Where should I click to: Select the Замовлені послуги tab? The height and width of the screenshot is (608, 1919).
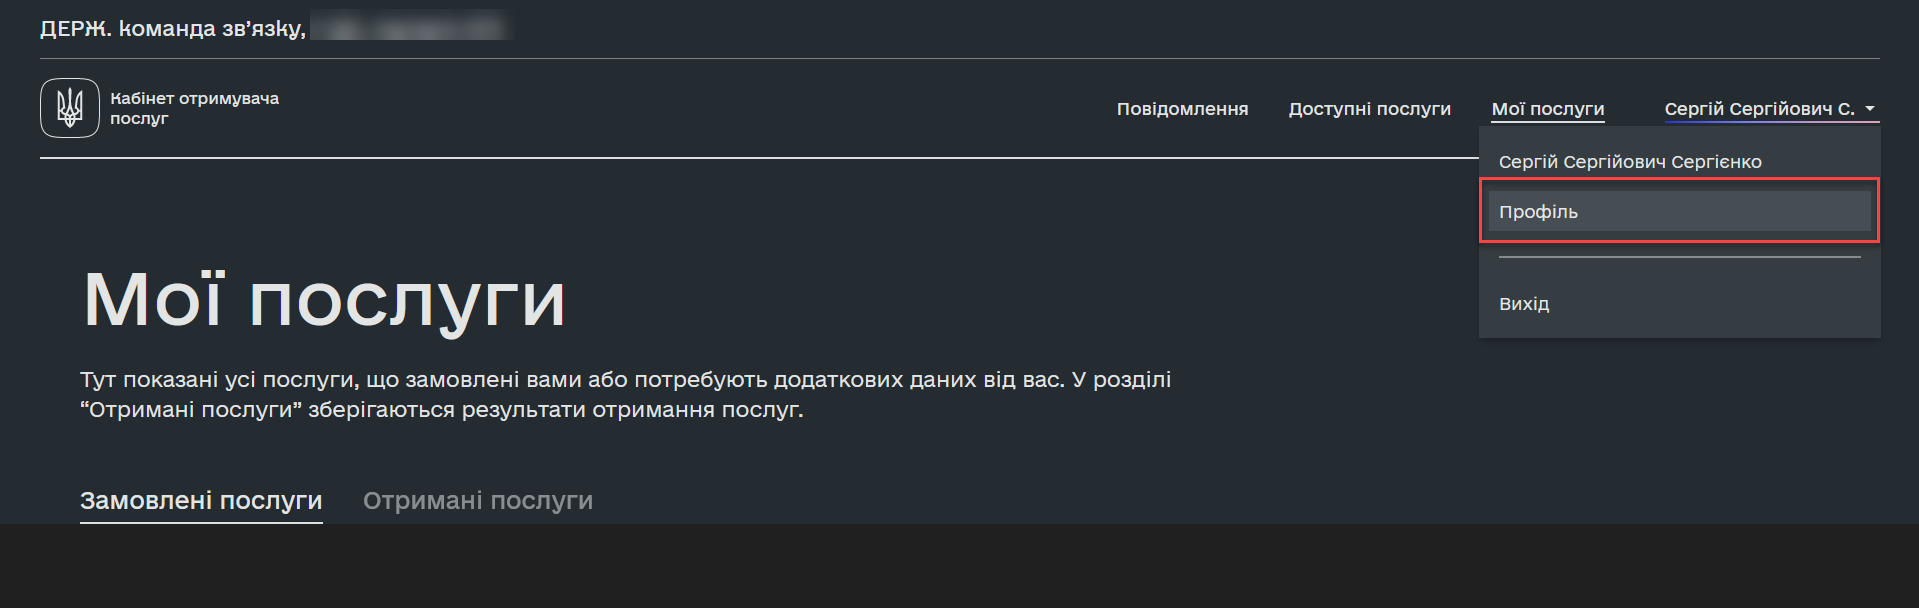[x=201, y=500]
